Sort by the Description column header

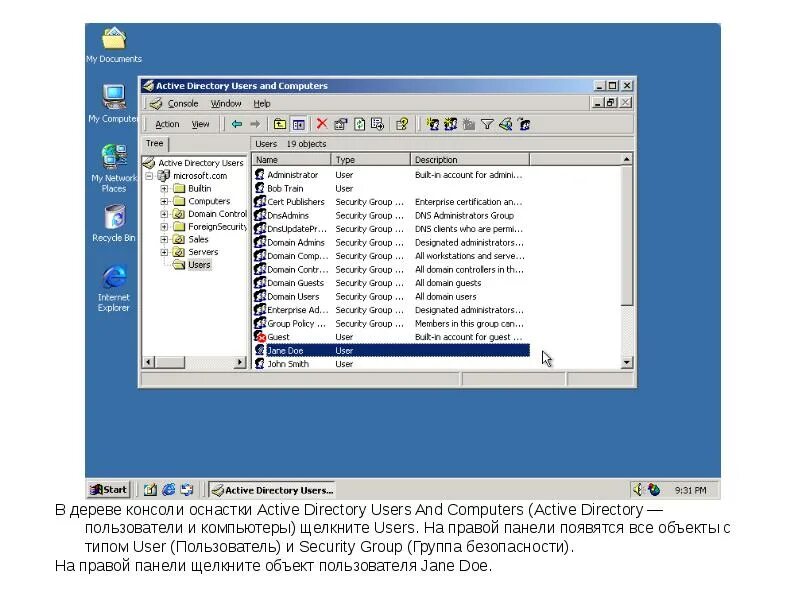click(470, 160)
